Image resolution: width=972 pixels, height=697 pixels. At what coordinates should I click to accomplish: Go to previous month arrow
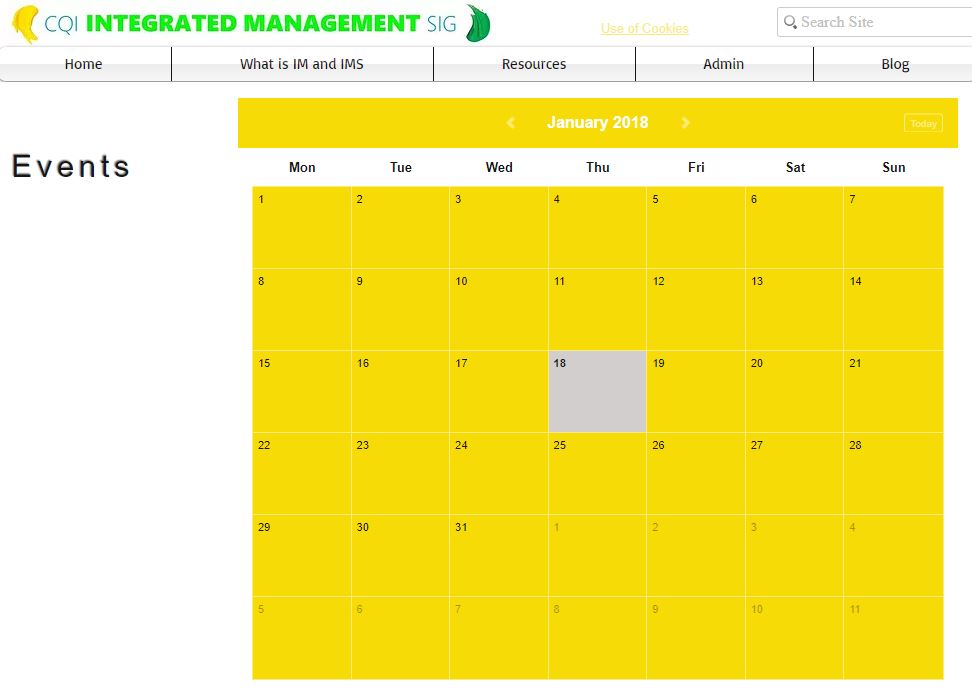click(x=511, y=123)
